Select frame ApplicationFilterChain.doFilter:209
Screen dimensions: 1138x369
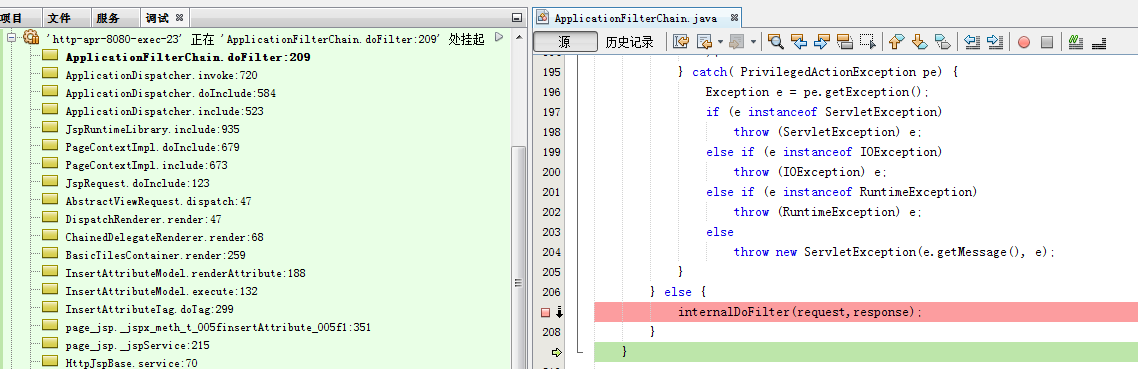pyautogui.click(x=188, y=57)
